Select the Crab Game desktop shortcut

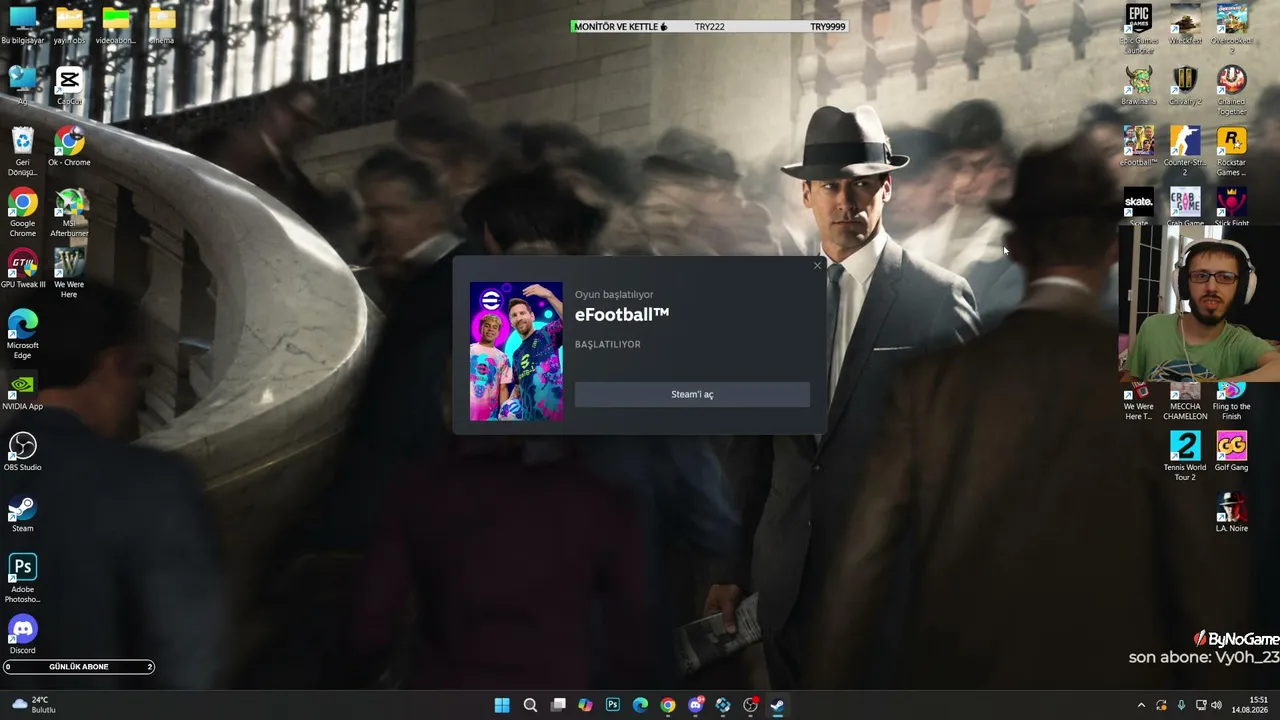tap(1185, 207)
